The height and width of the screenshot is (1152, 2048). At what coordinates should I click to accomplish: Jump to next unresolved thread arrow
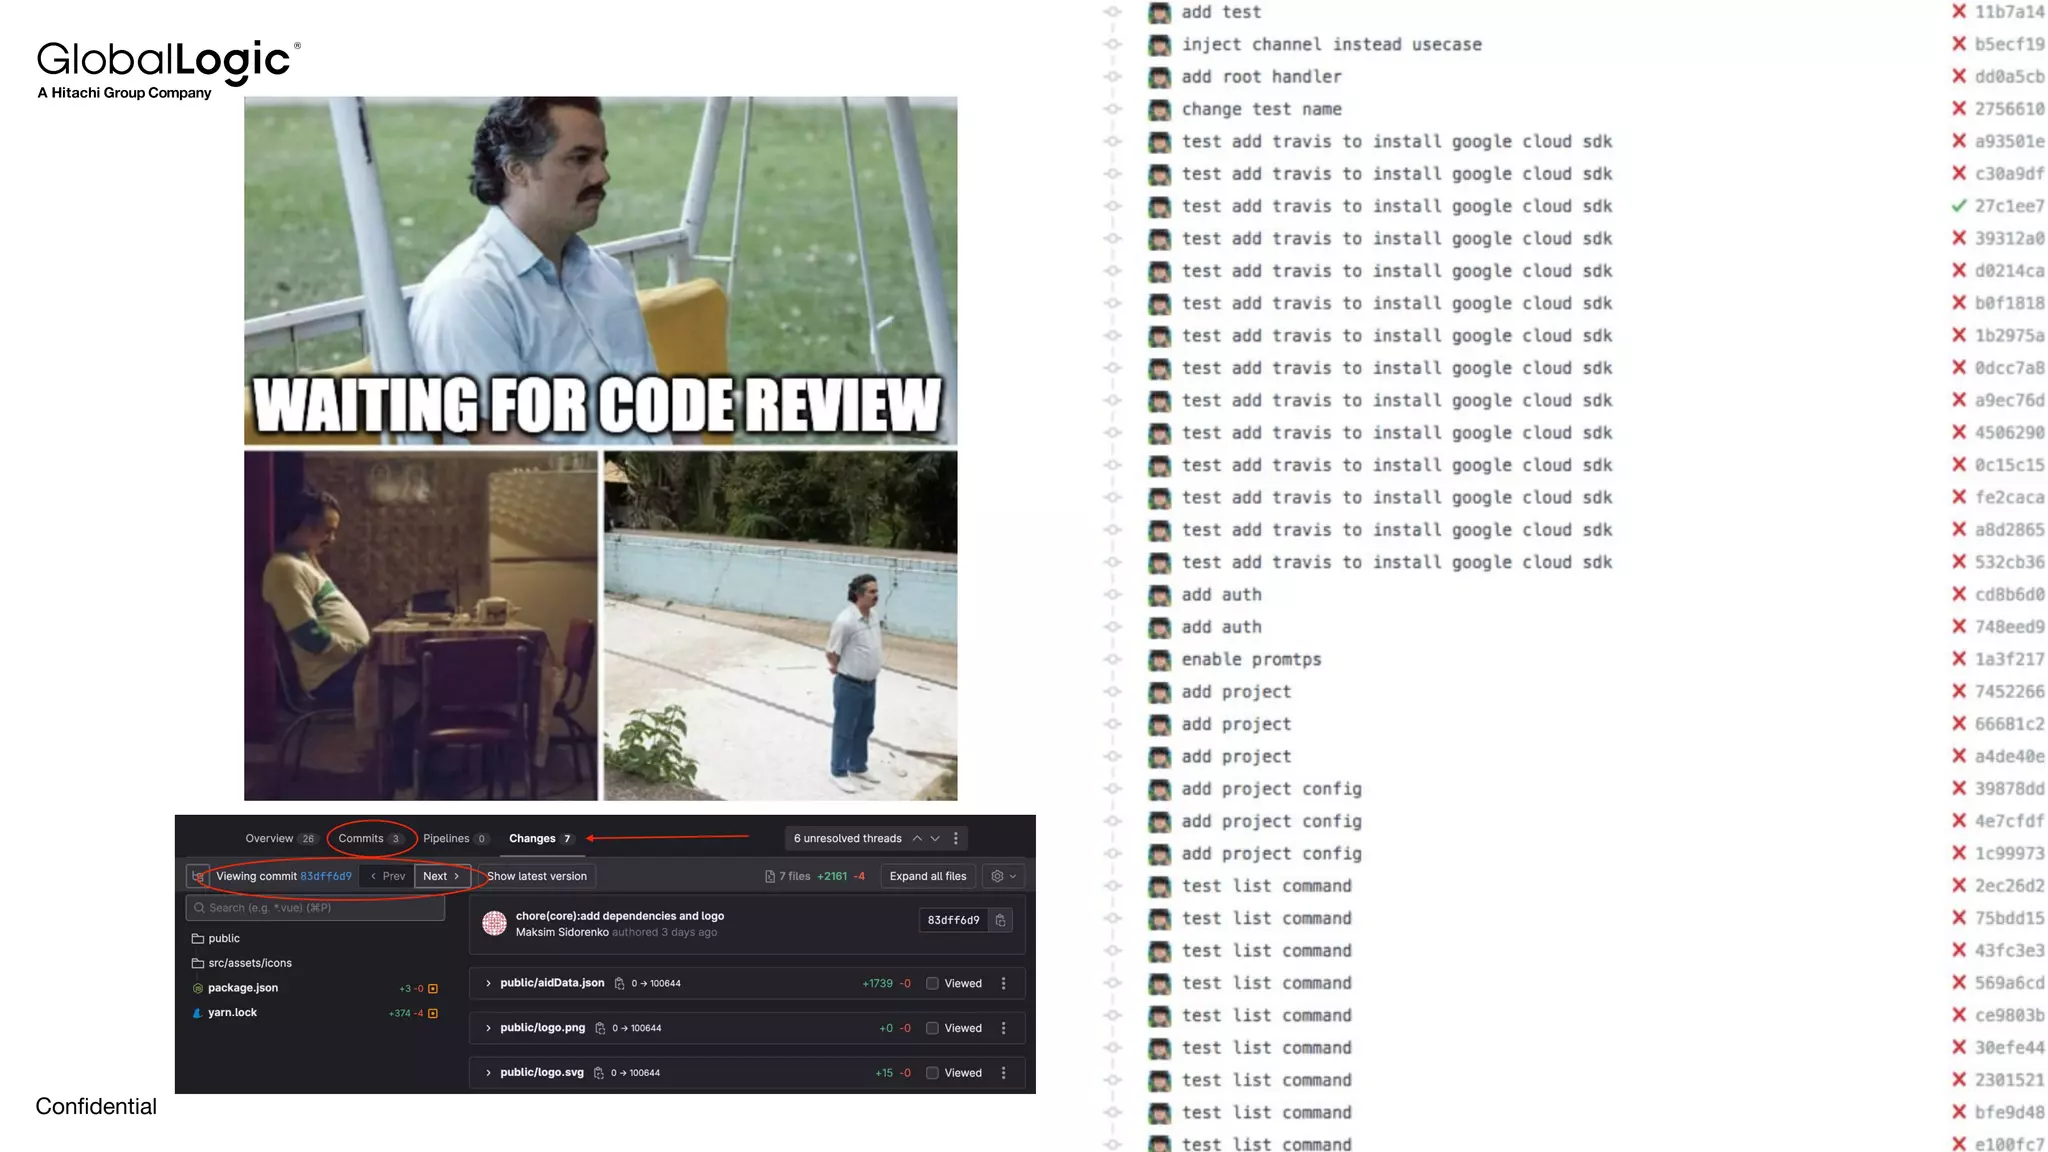935,838
